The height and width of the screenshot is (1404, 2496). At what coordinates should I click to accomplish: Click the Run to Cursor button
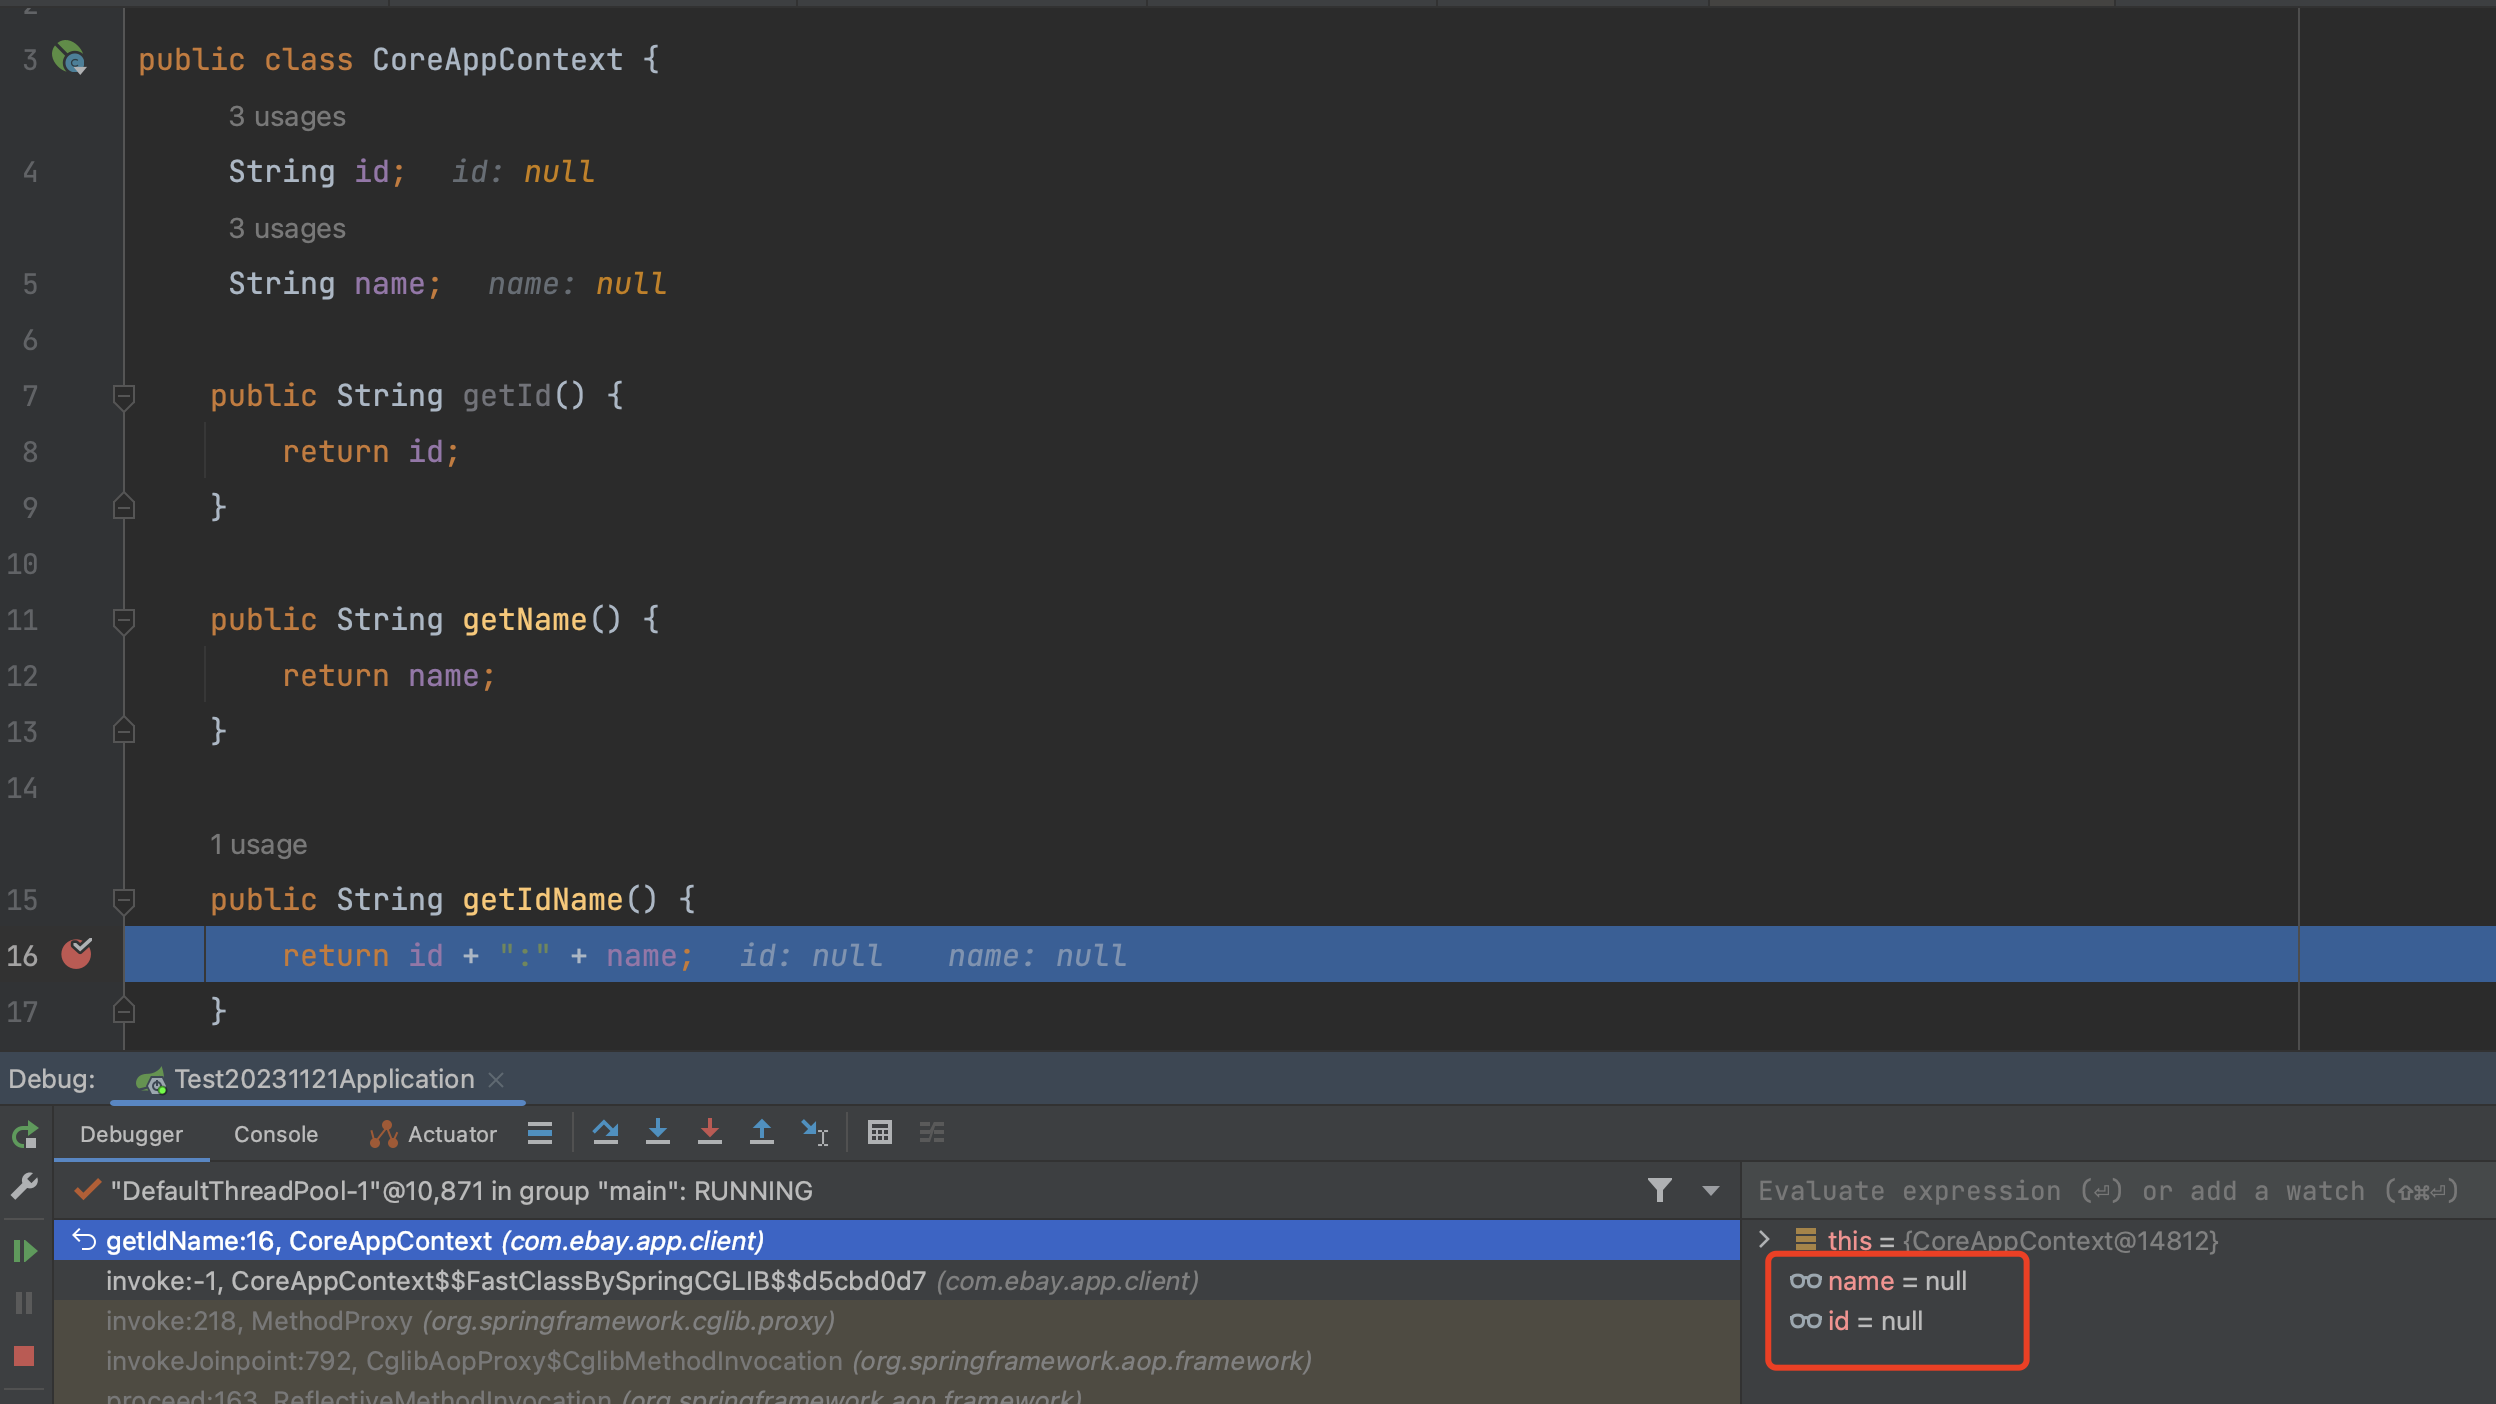point(814,1132)
